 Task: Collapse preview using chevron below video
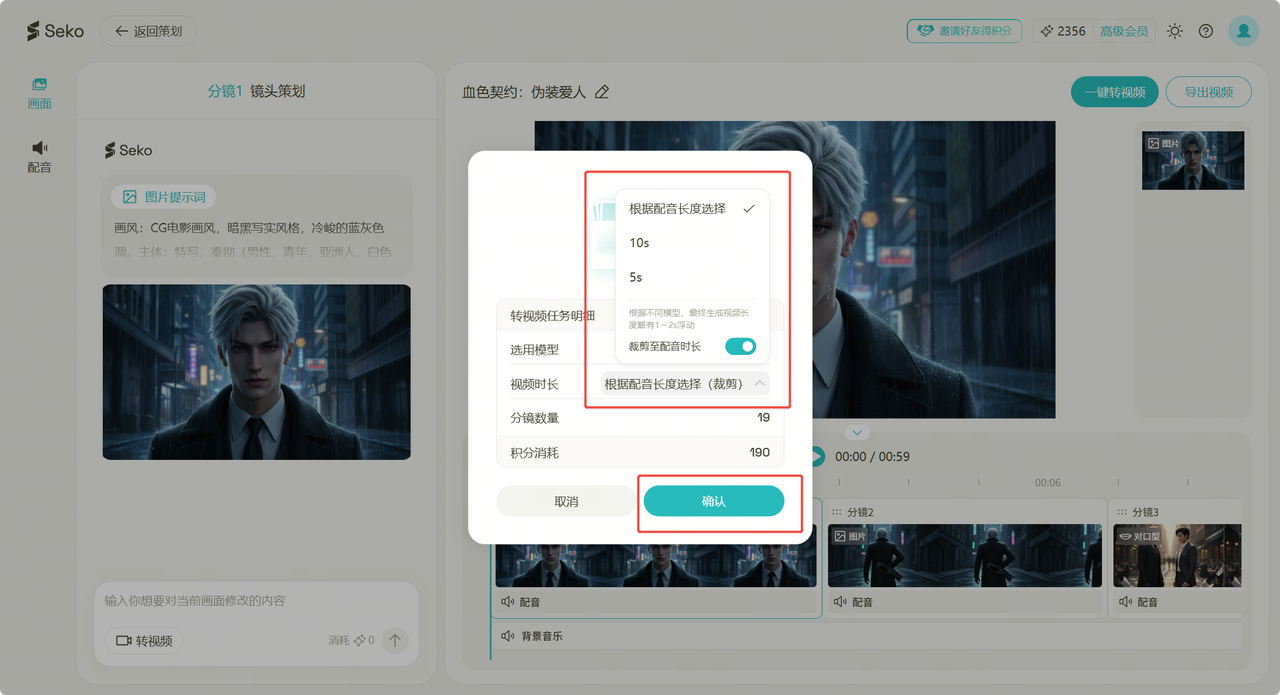pos(857,433)
